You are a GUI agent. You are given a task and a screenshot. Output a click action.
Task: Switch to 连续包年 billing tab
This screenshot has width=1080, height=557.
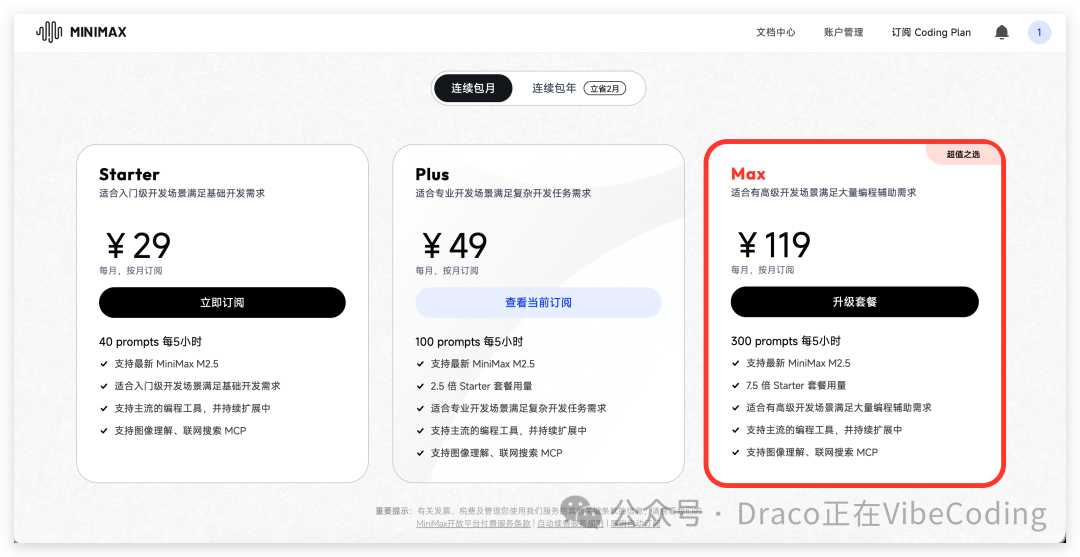pos(554,88)
